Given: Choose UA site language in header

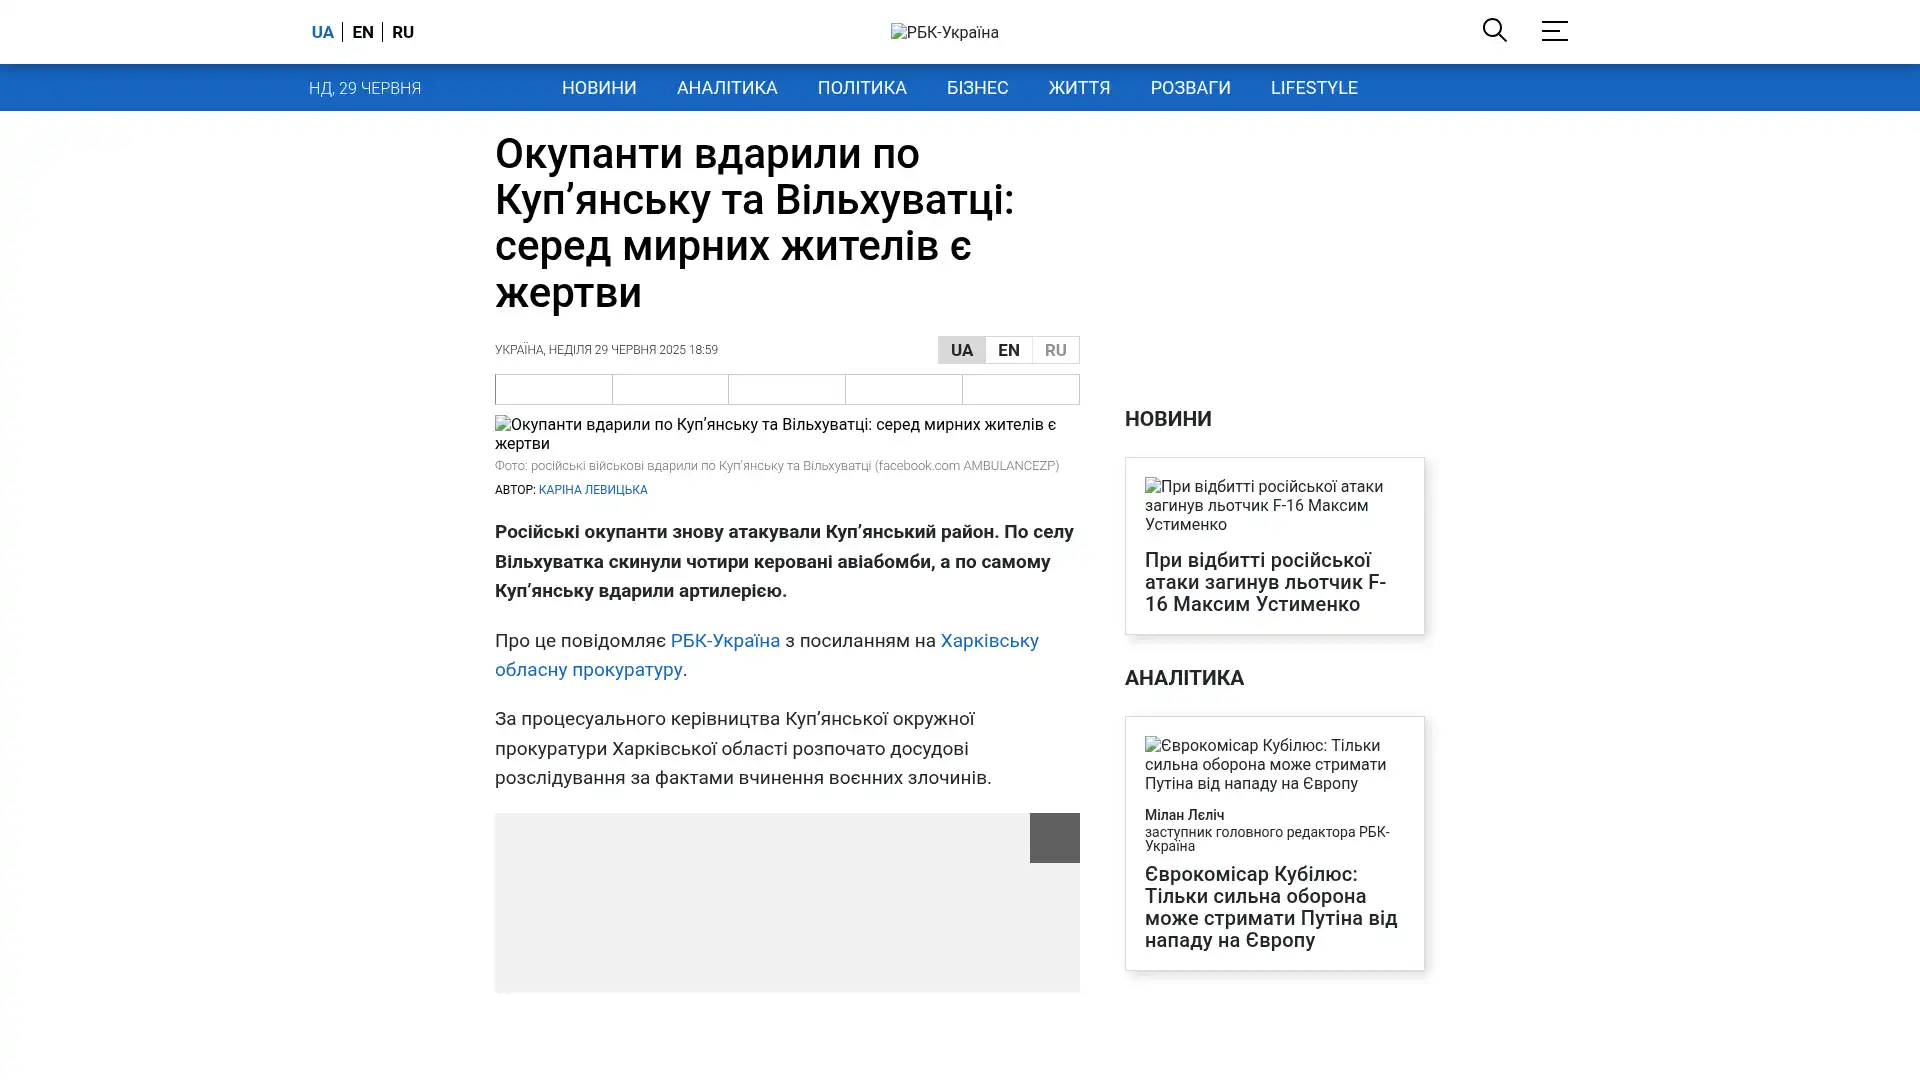Looking at the screenshot, I should (322, 32).
